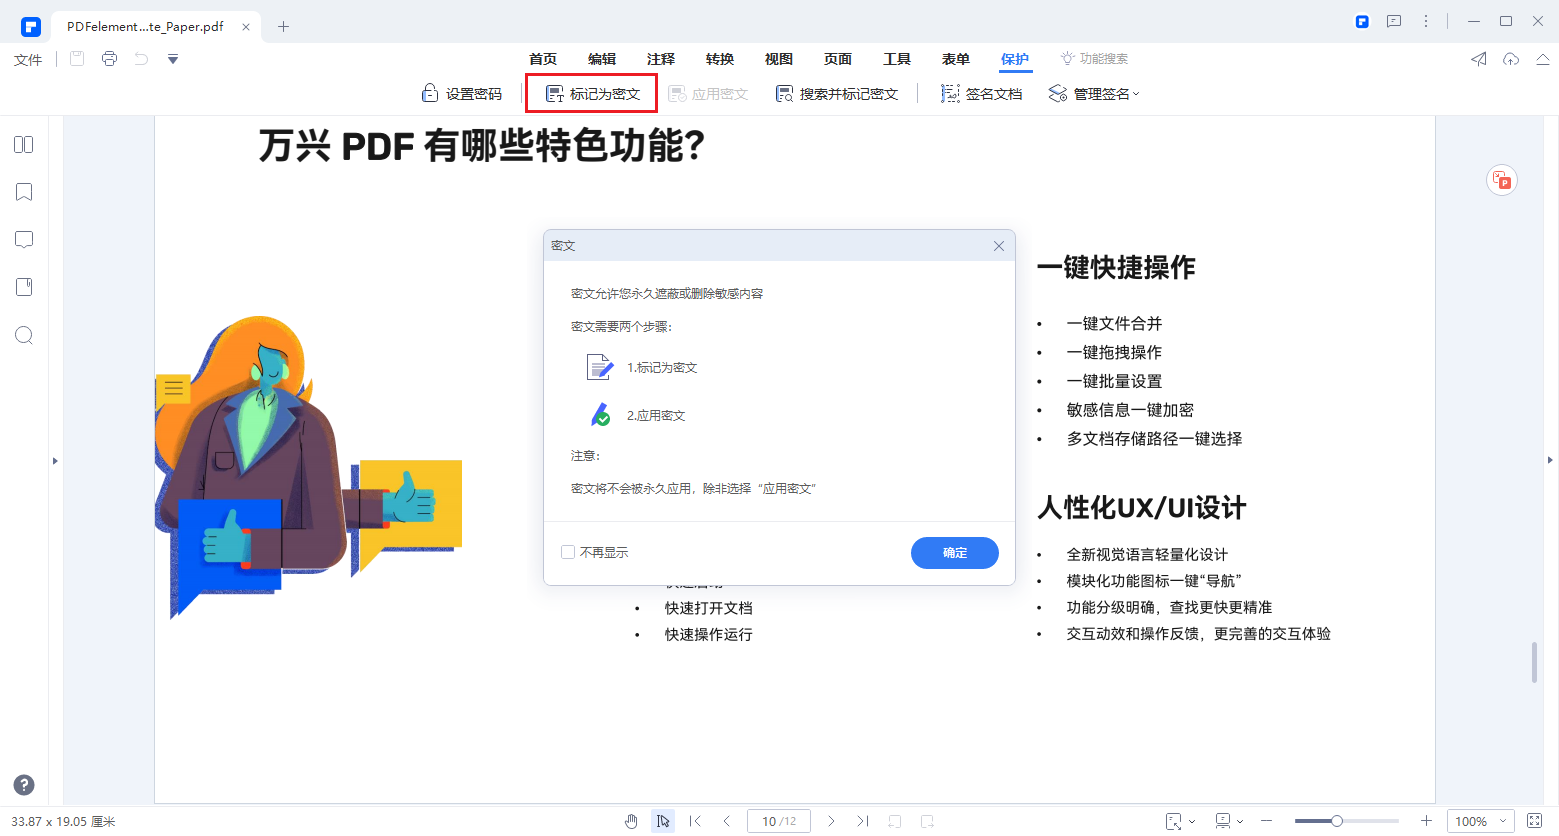This screenshot has height=836, width=1559.
Task: Select the Hand tool in bottom toolbar
Action: [632, 821]
